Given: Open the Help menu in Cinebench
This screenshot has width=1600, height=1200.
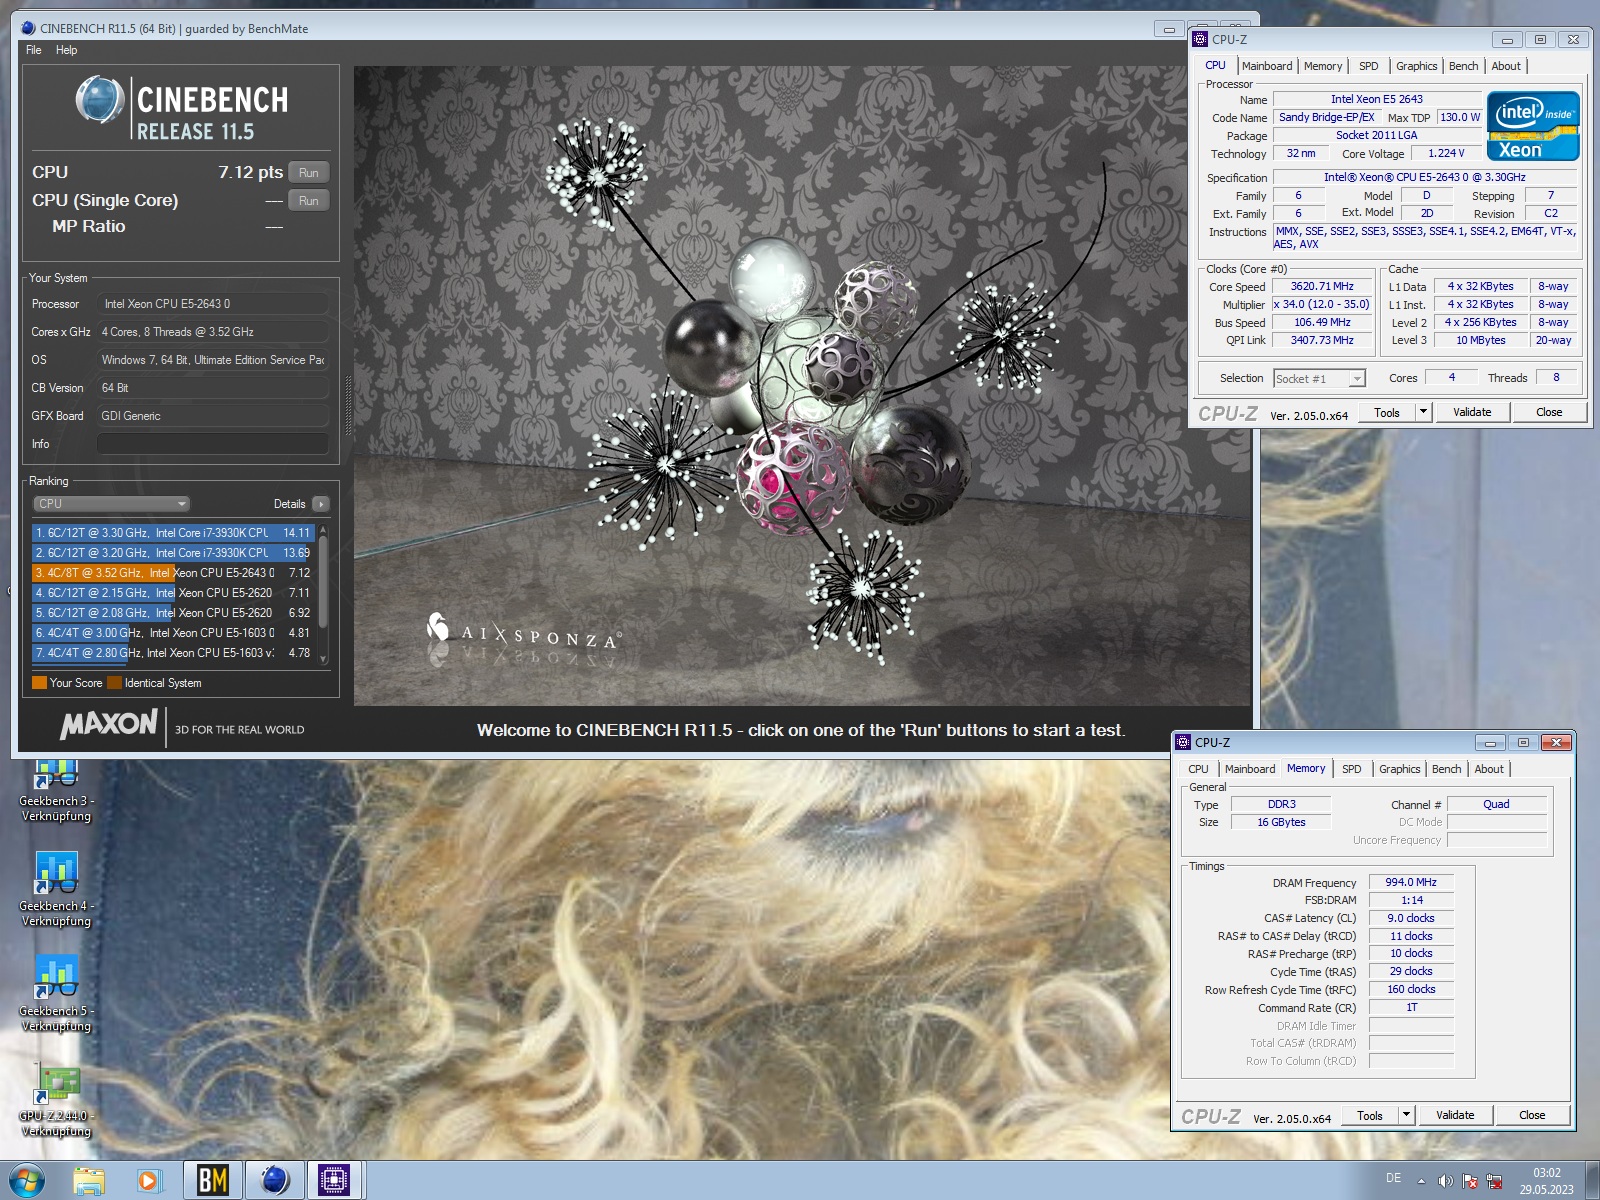Looking at the screenshot, I should point(66,50).
